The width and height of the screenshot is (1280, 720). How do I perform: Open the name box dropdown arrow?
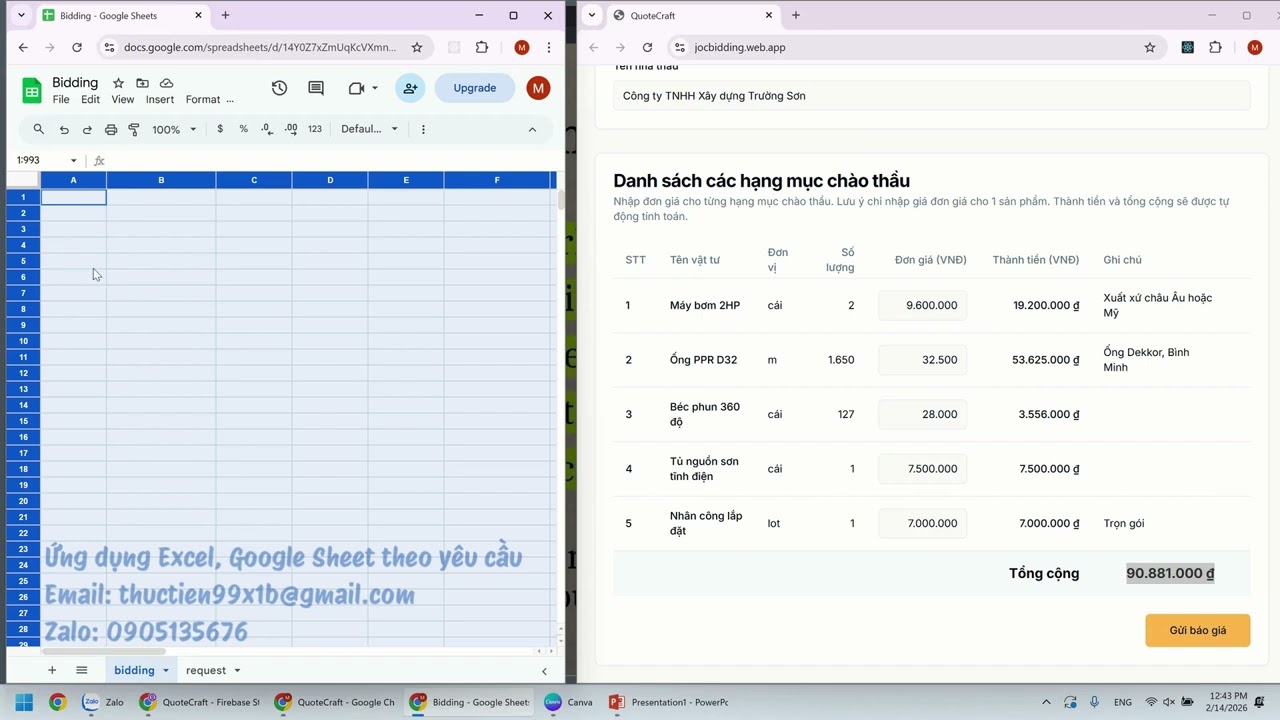tap(73, 160)
